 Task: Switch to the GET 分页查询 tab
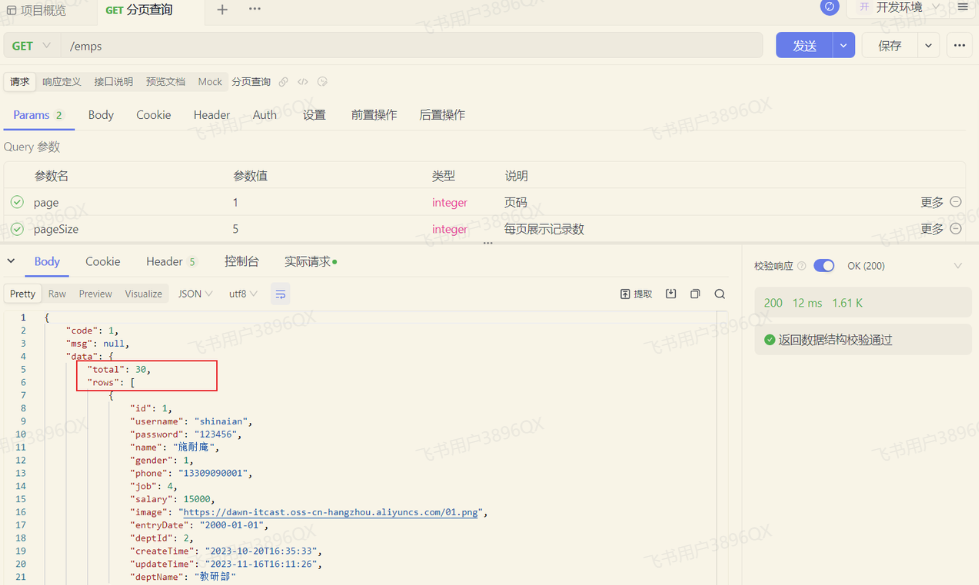(139, 10)
